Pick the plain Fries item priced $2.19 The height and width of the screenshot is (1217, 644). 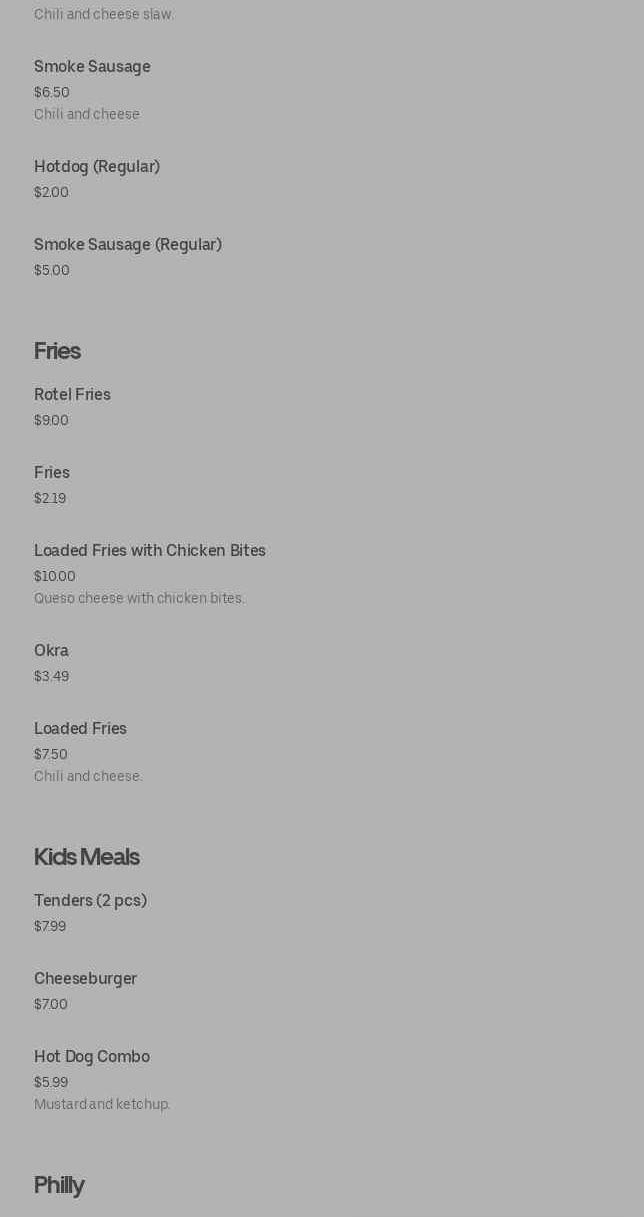coord(52,473)
